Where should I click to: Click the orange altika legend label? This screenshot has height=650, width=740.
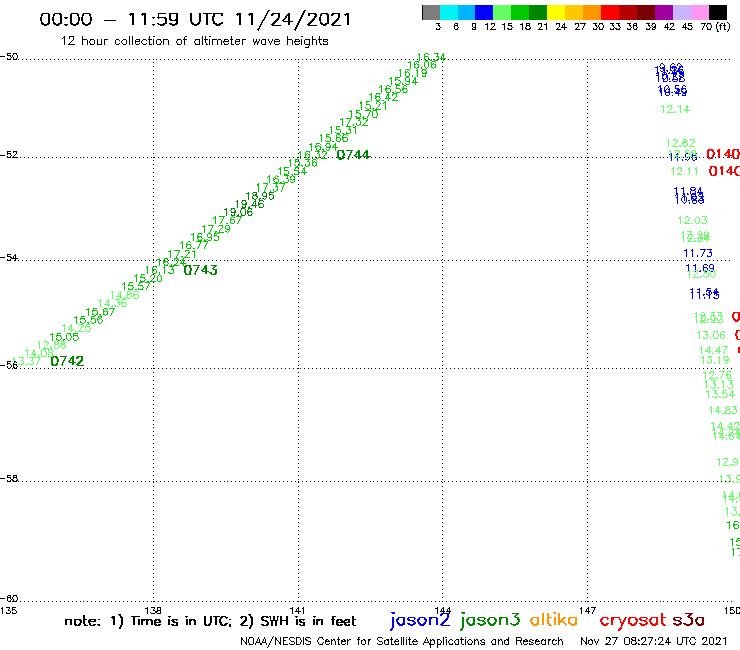[x=553, y=620]
